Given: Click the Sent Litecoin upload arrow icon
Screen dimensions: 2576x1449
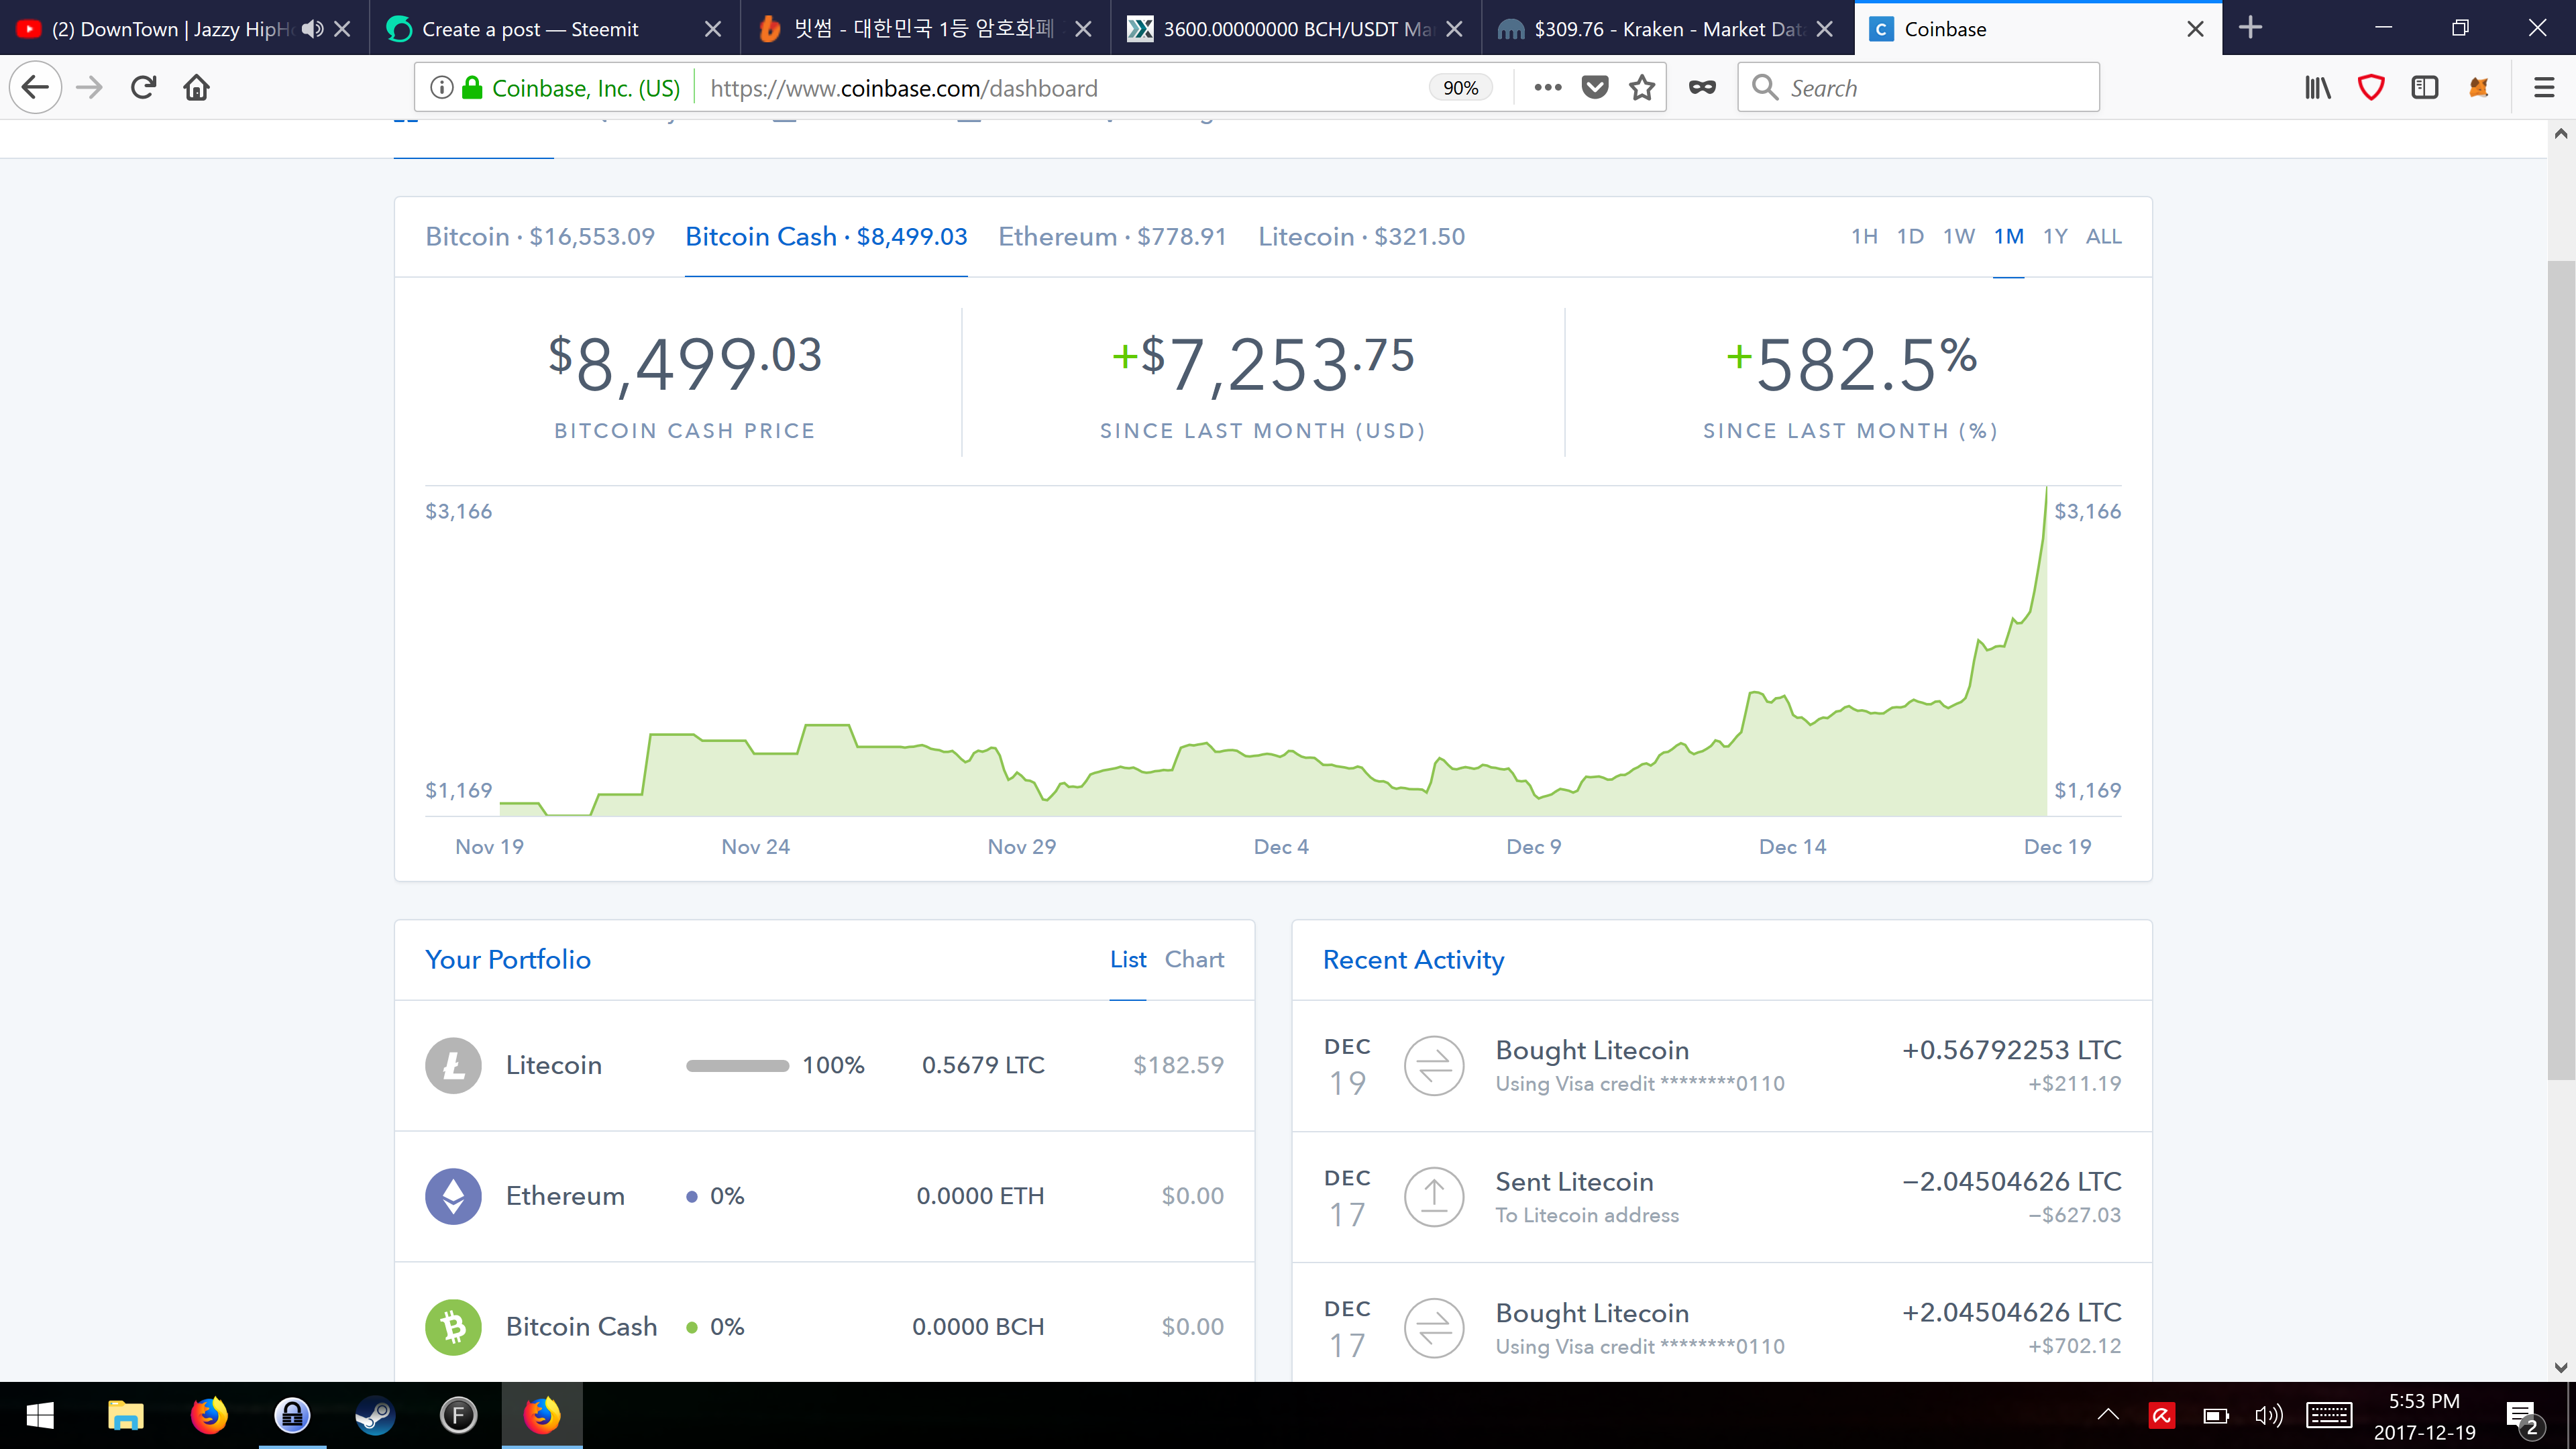Looking at the screenshot, I should click(1434, 1197).
